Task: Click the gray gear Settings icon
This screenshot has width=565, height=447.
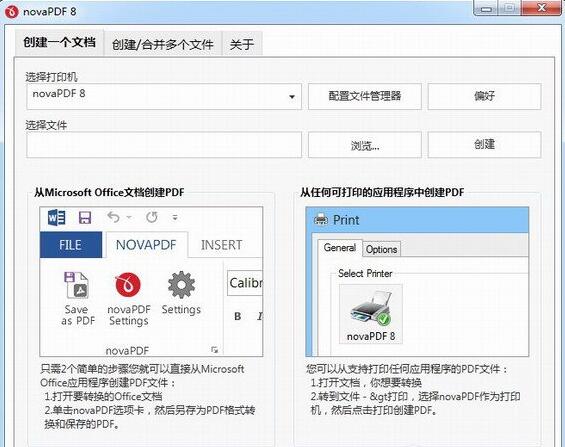Action: [x=181, y=285]
